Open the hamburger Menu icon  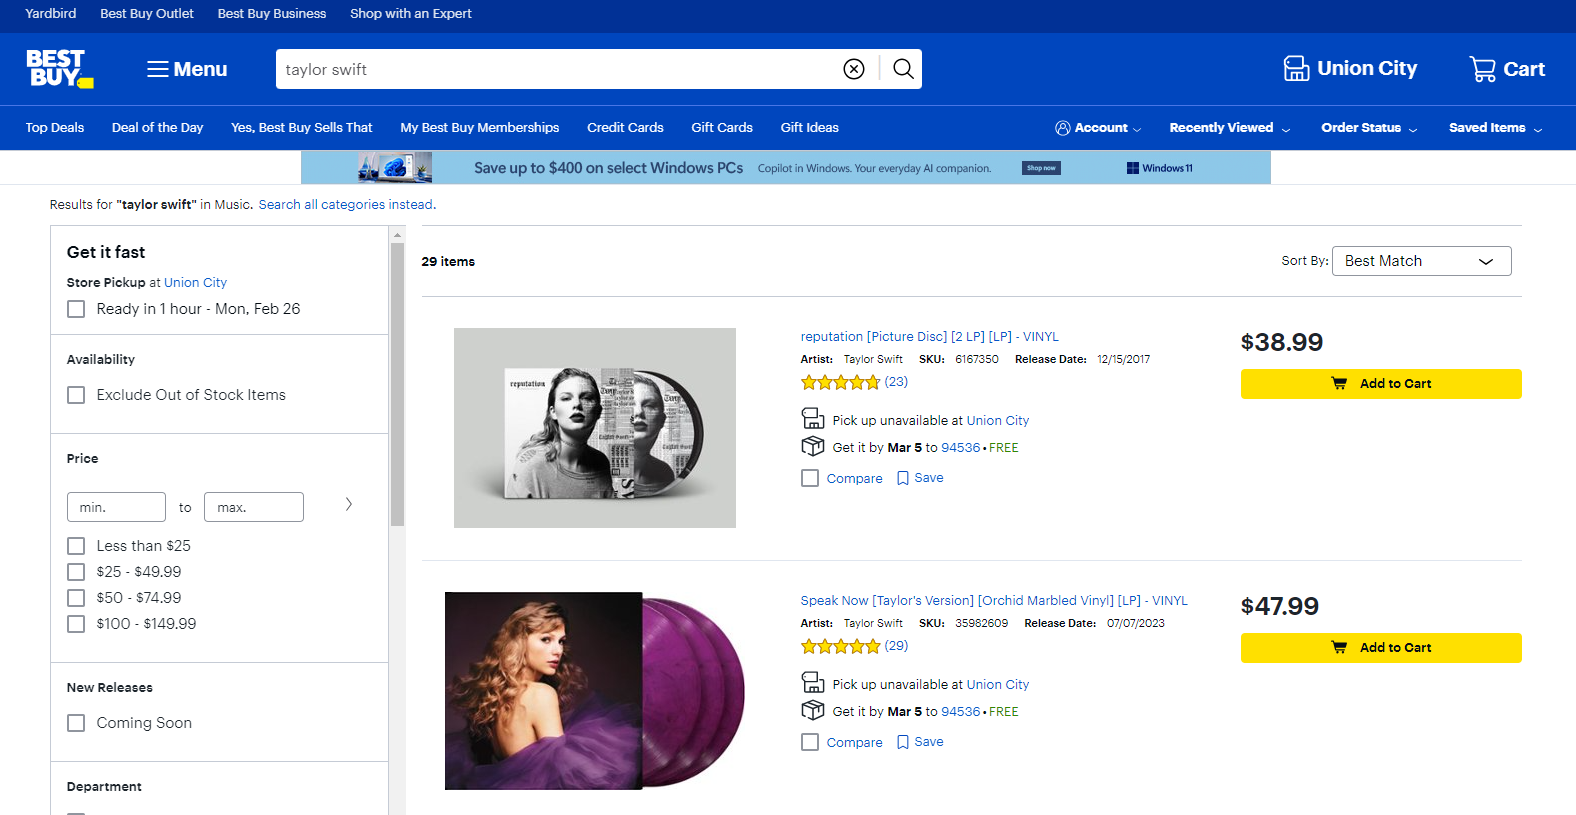(x=158, y=69)
